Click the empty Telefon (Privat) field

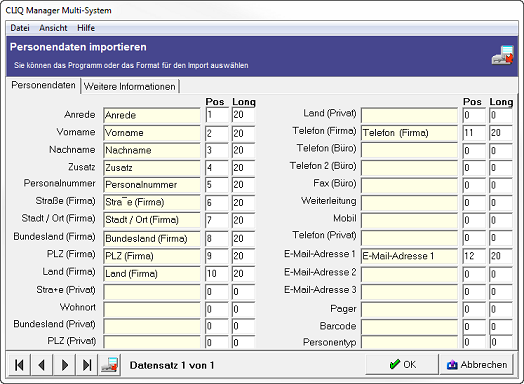click(x=409, y=238)
